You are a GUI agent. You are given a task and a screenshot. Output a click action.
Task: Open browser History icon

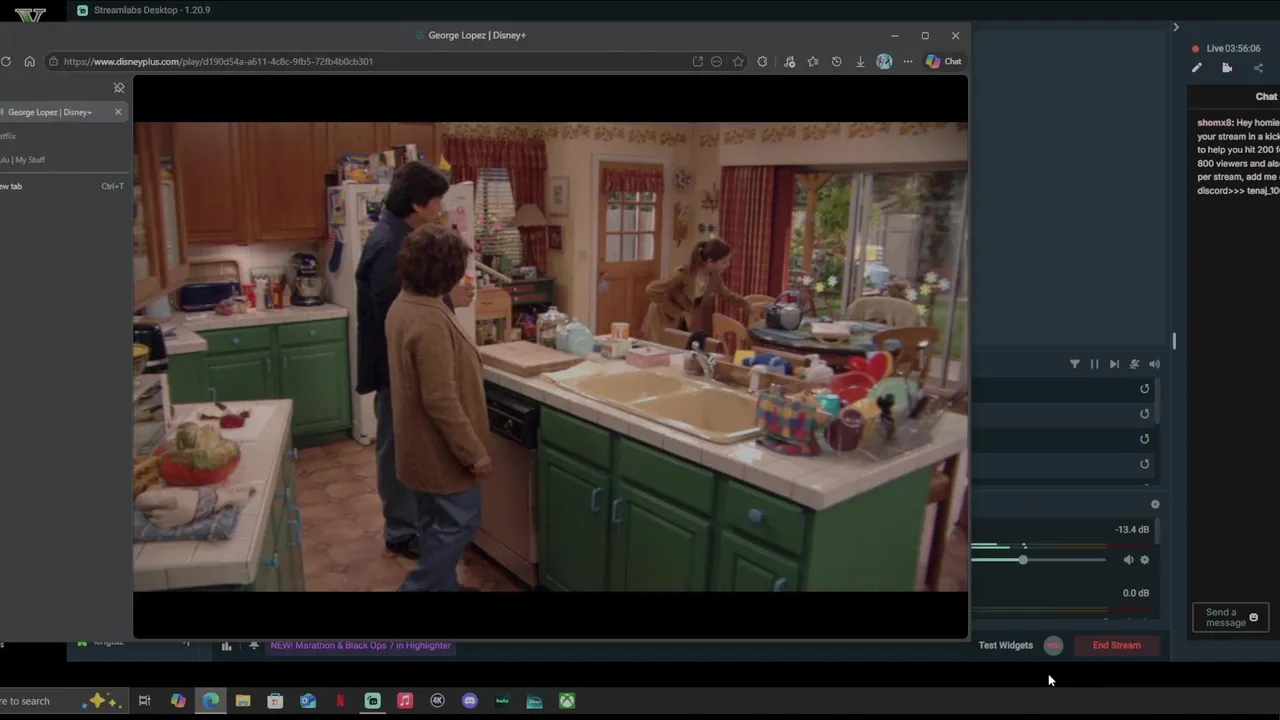836,61
